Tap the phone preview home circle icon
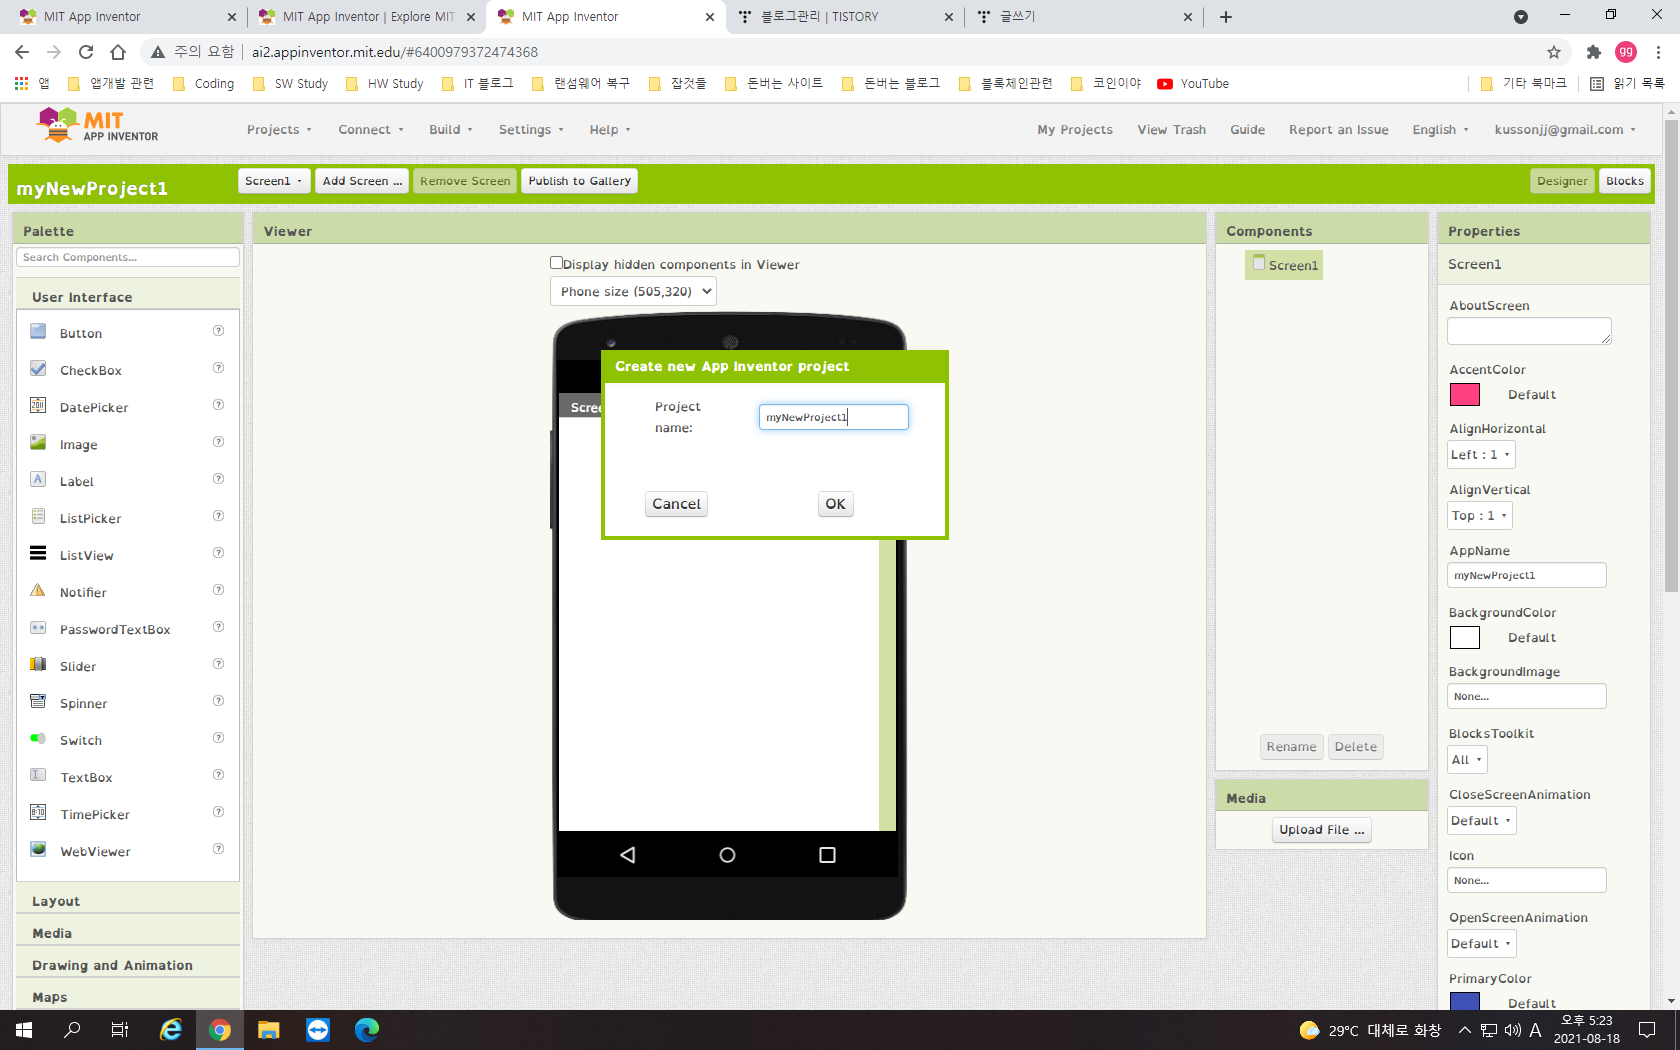The height and width of the screenshot is (1050, 1680). (727, 855)
